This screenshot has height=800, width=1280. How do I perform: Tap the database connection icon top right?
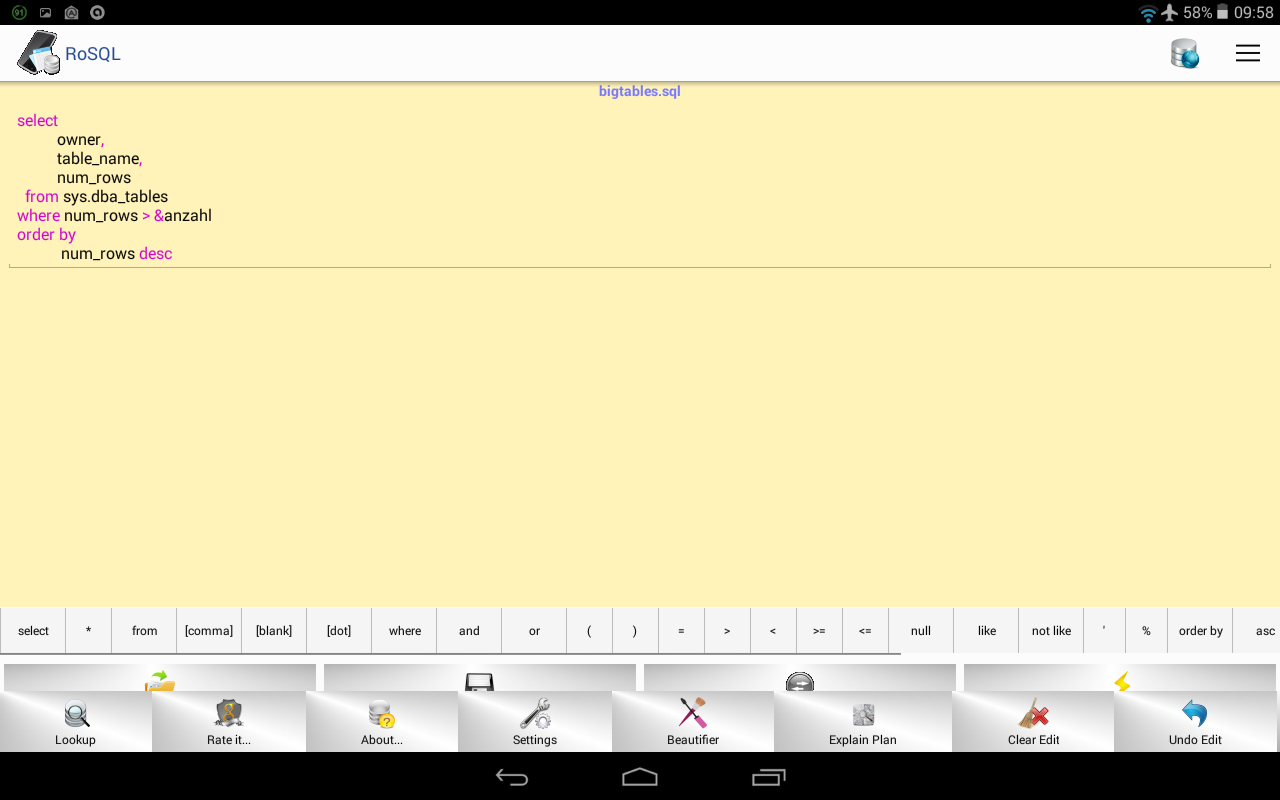click(x=1184, y=53)
